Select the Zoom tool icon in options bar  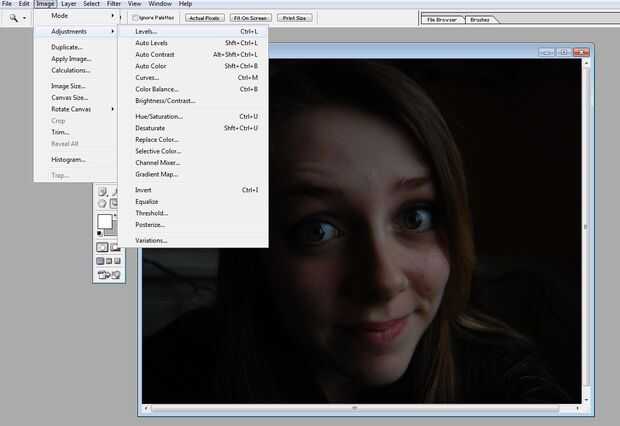pos(12,18)
